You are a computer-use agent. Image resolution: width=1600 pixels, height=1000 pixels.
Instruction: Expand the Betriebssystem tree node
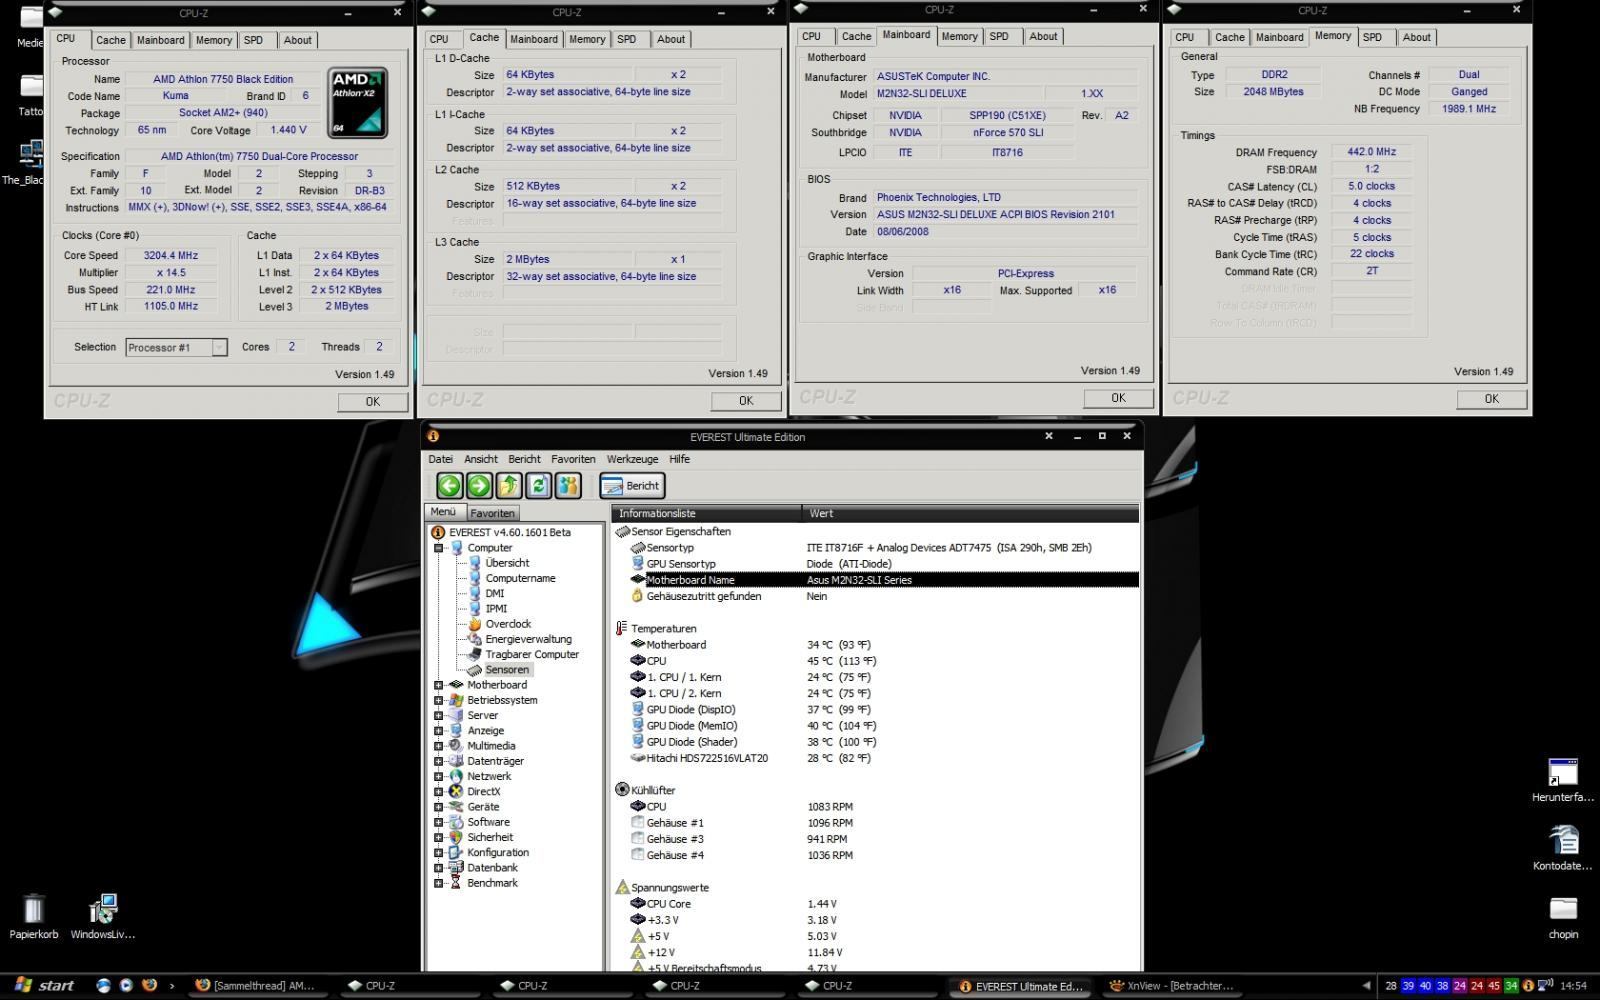coord(438,700)
